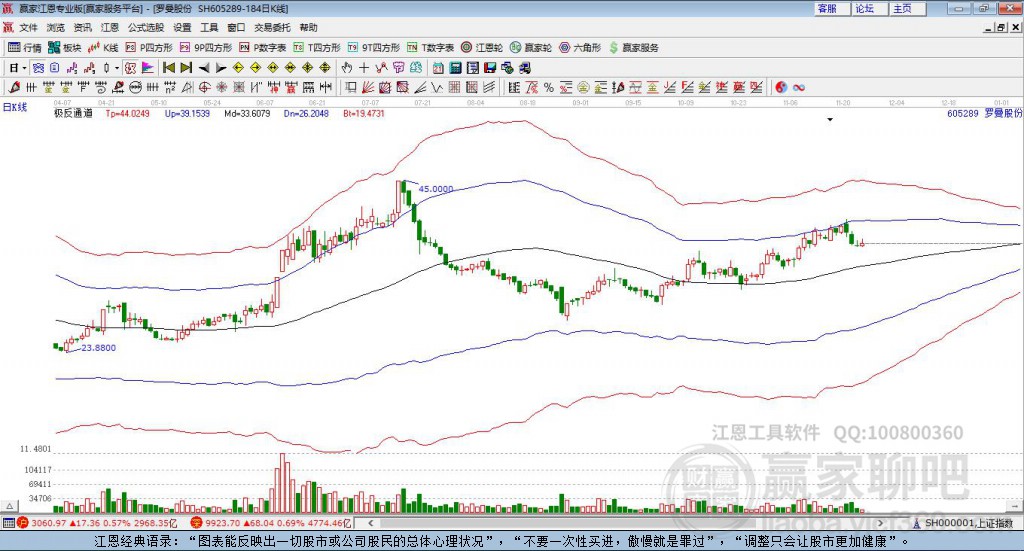Open the 浏览 menu
The width and height of the screenshot is (1024, 551).
(56, 27)
